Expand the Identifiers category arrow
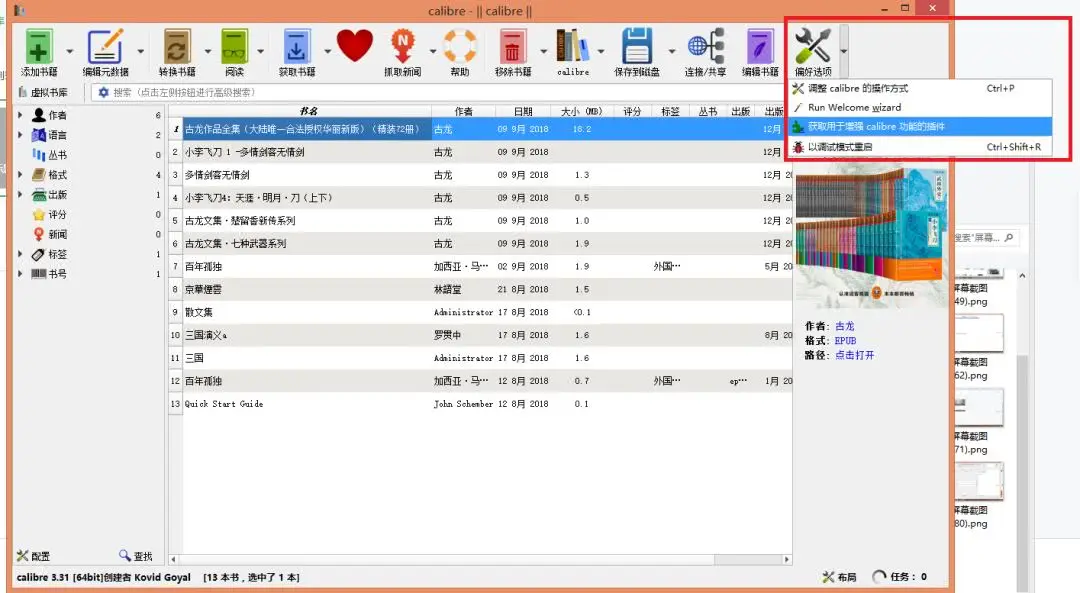 [20, 273]
